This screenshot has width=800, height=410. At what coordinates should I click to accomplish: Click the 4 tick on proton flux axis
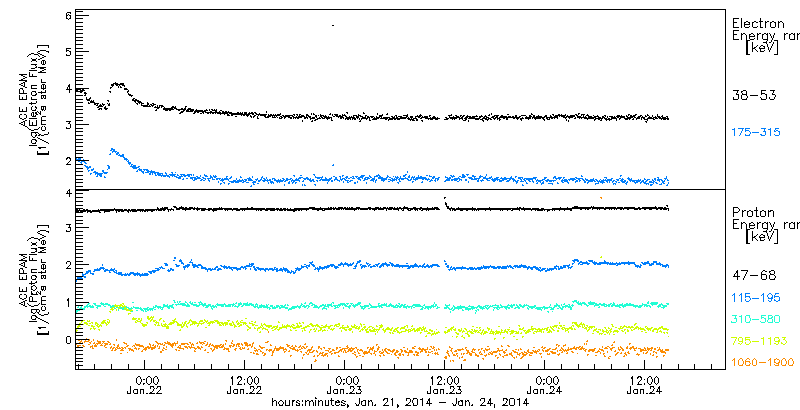coord(66,193)
